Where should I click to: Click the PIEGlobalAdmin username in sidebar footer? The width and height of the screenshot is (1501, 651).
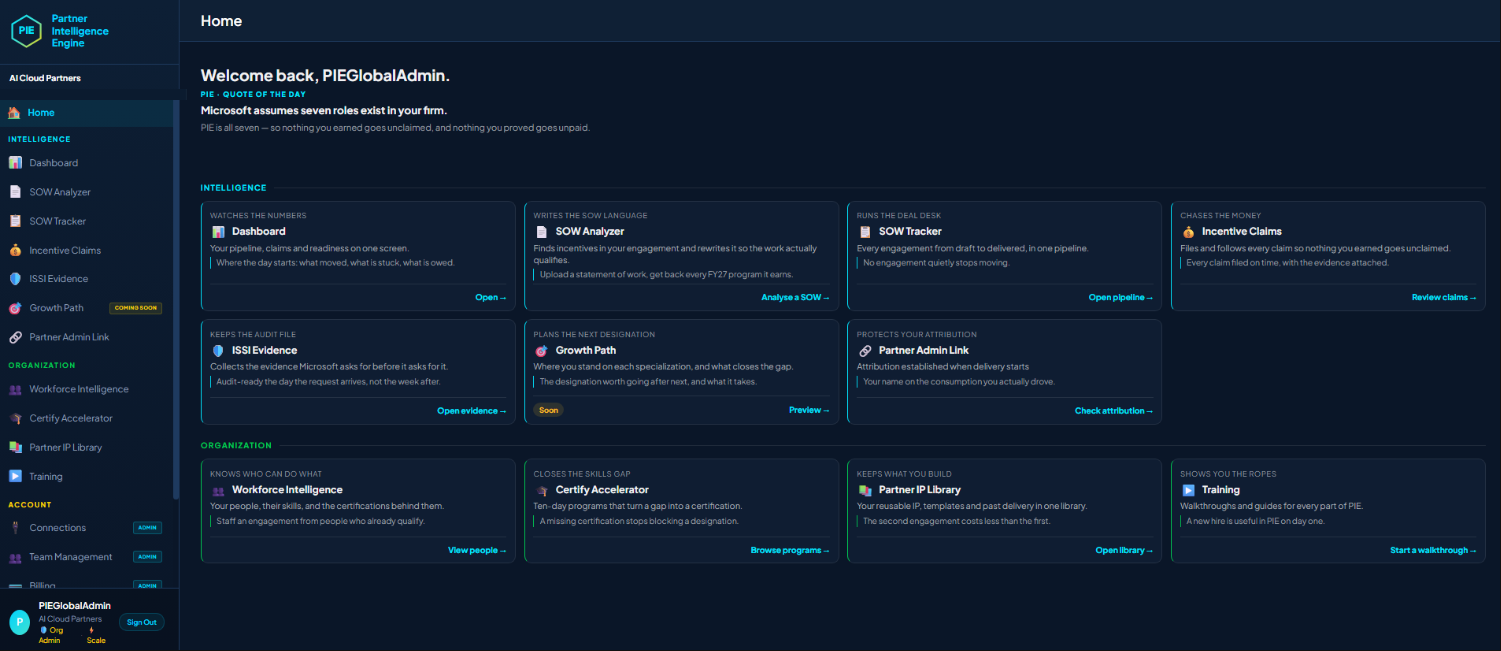75,606
